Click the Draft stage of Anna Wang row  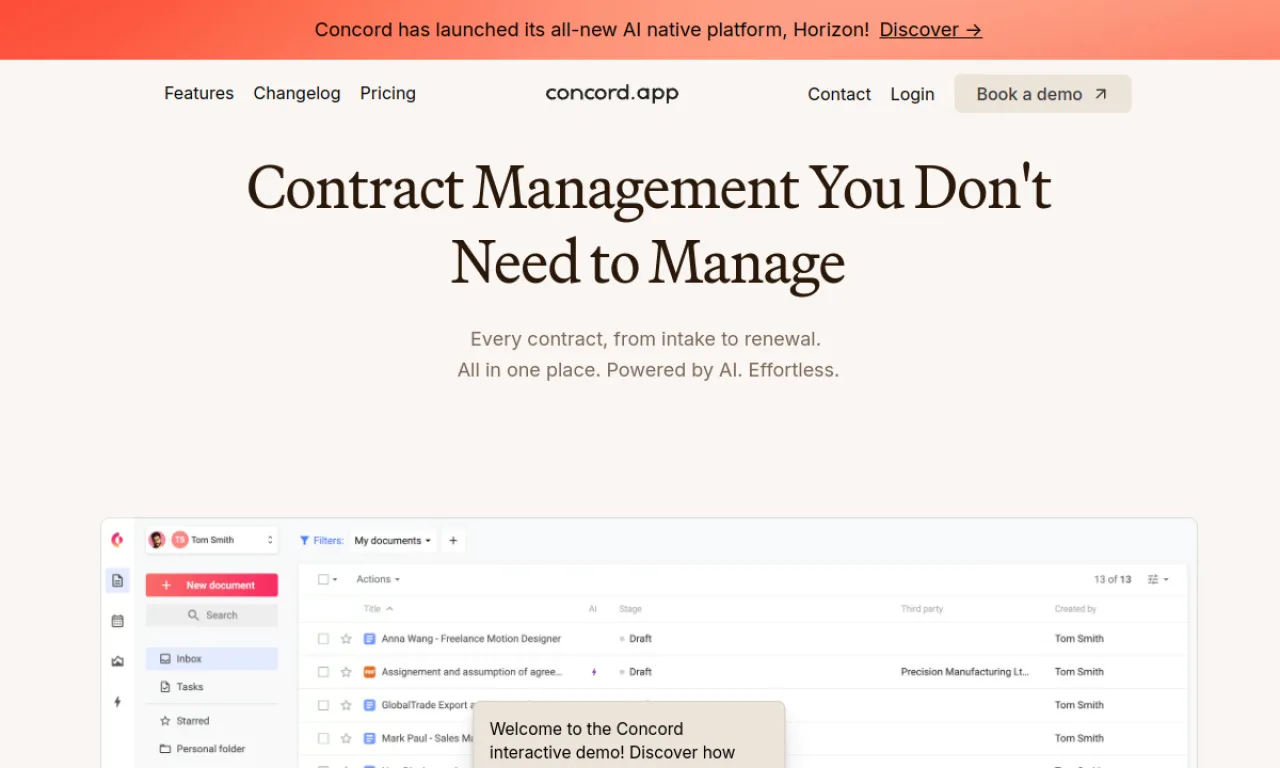coord(636,638)
